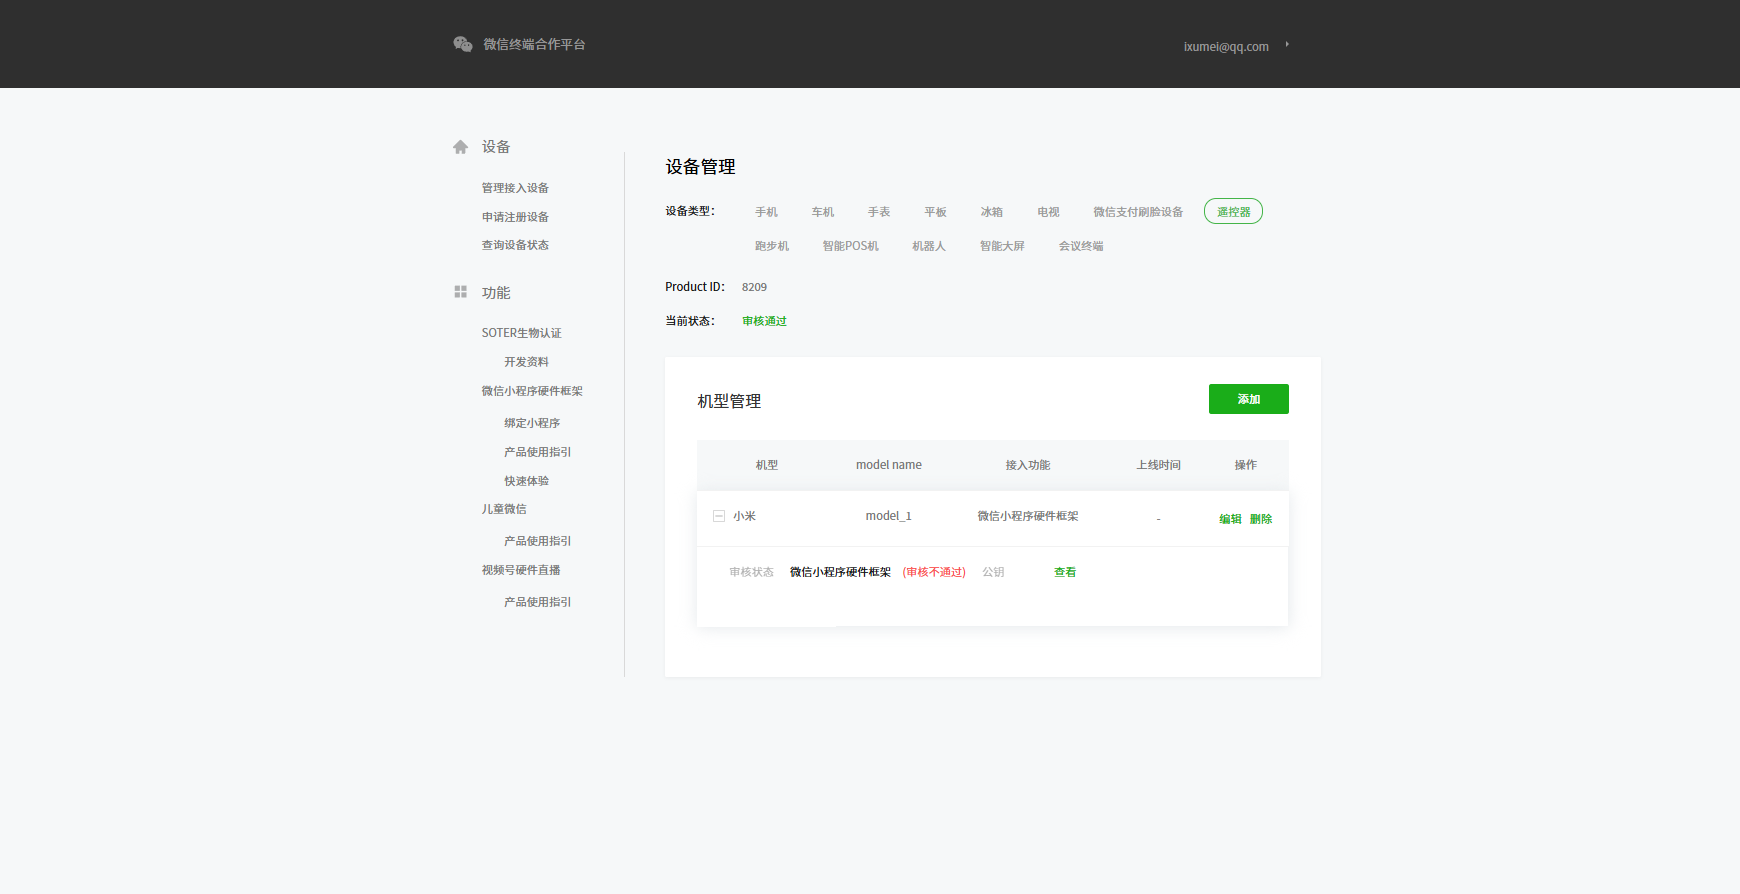Click 查看 next to 公钥

point(1065,572)
